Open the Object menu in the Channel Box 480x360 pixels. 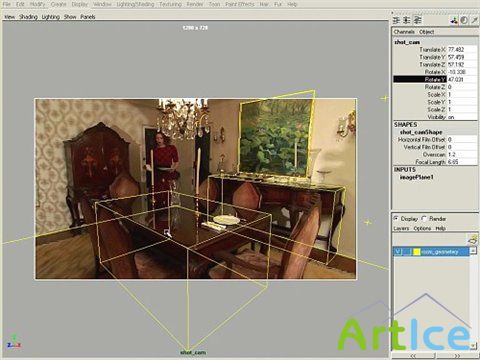tap(426, 32)
